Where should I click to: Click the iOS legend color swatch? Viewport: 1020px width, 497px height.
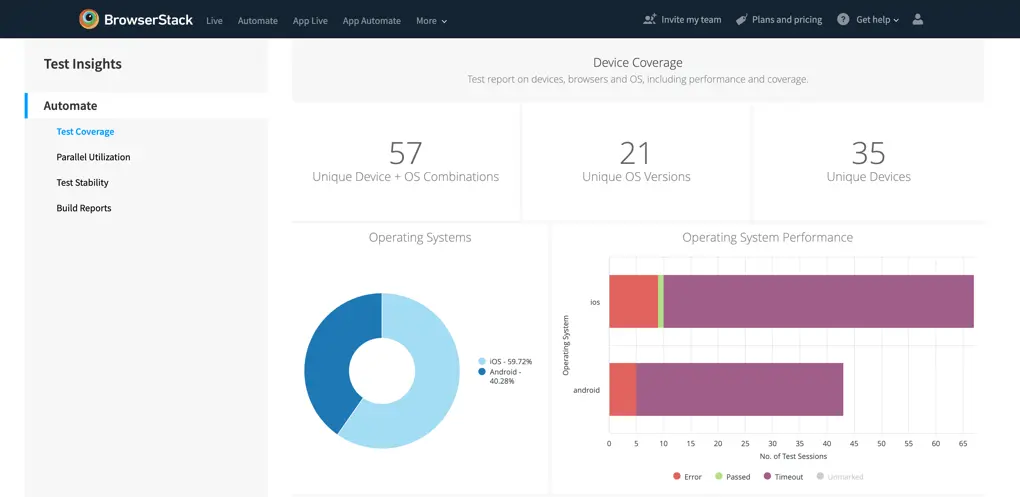(482, 361)
